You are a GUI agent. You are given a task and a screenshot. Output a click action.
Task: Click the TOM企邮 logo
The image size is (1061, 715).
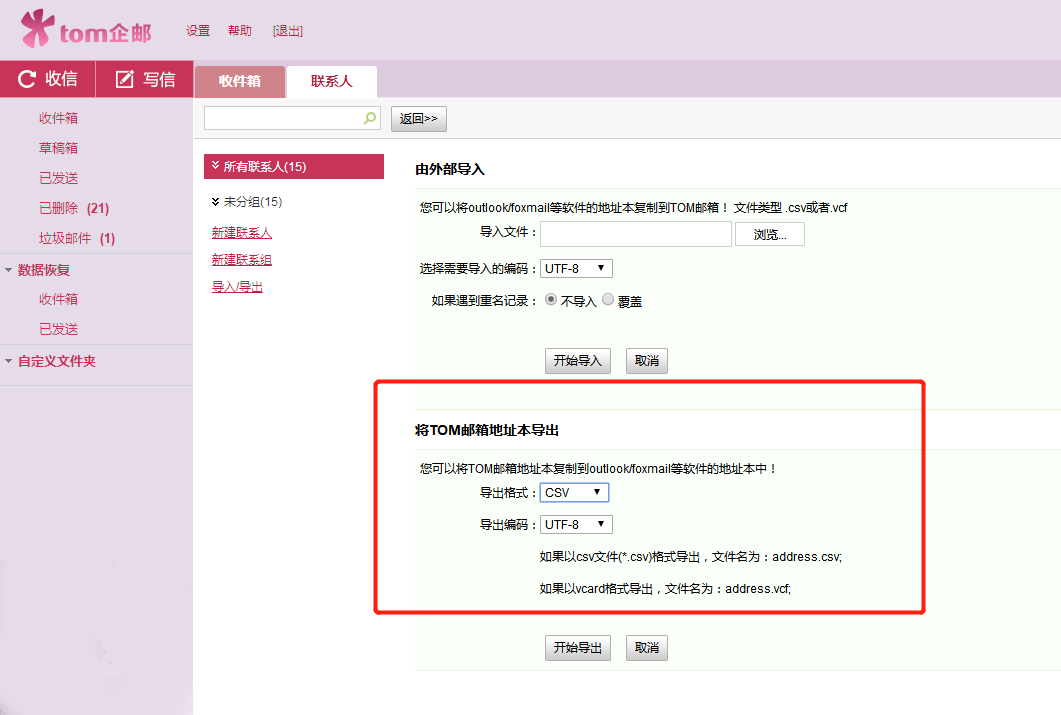click(x=87, y=30)
